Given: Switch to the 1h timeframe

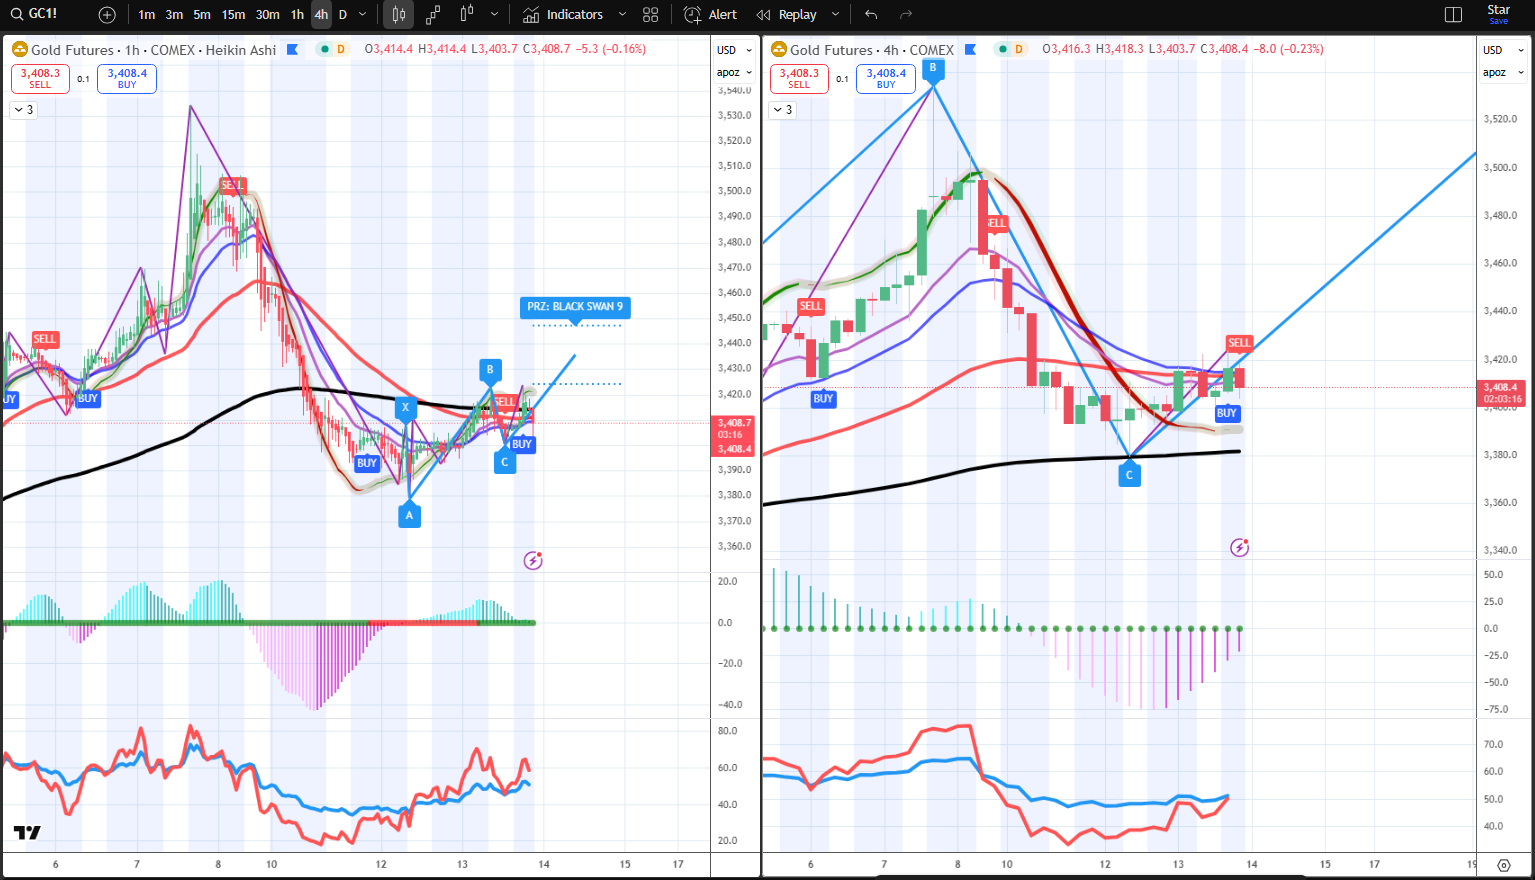Looking at the screenshot, I should pyautogui.click(x=297, y=15).
